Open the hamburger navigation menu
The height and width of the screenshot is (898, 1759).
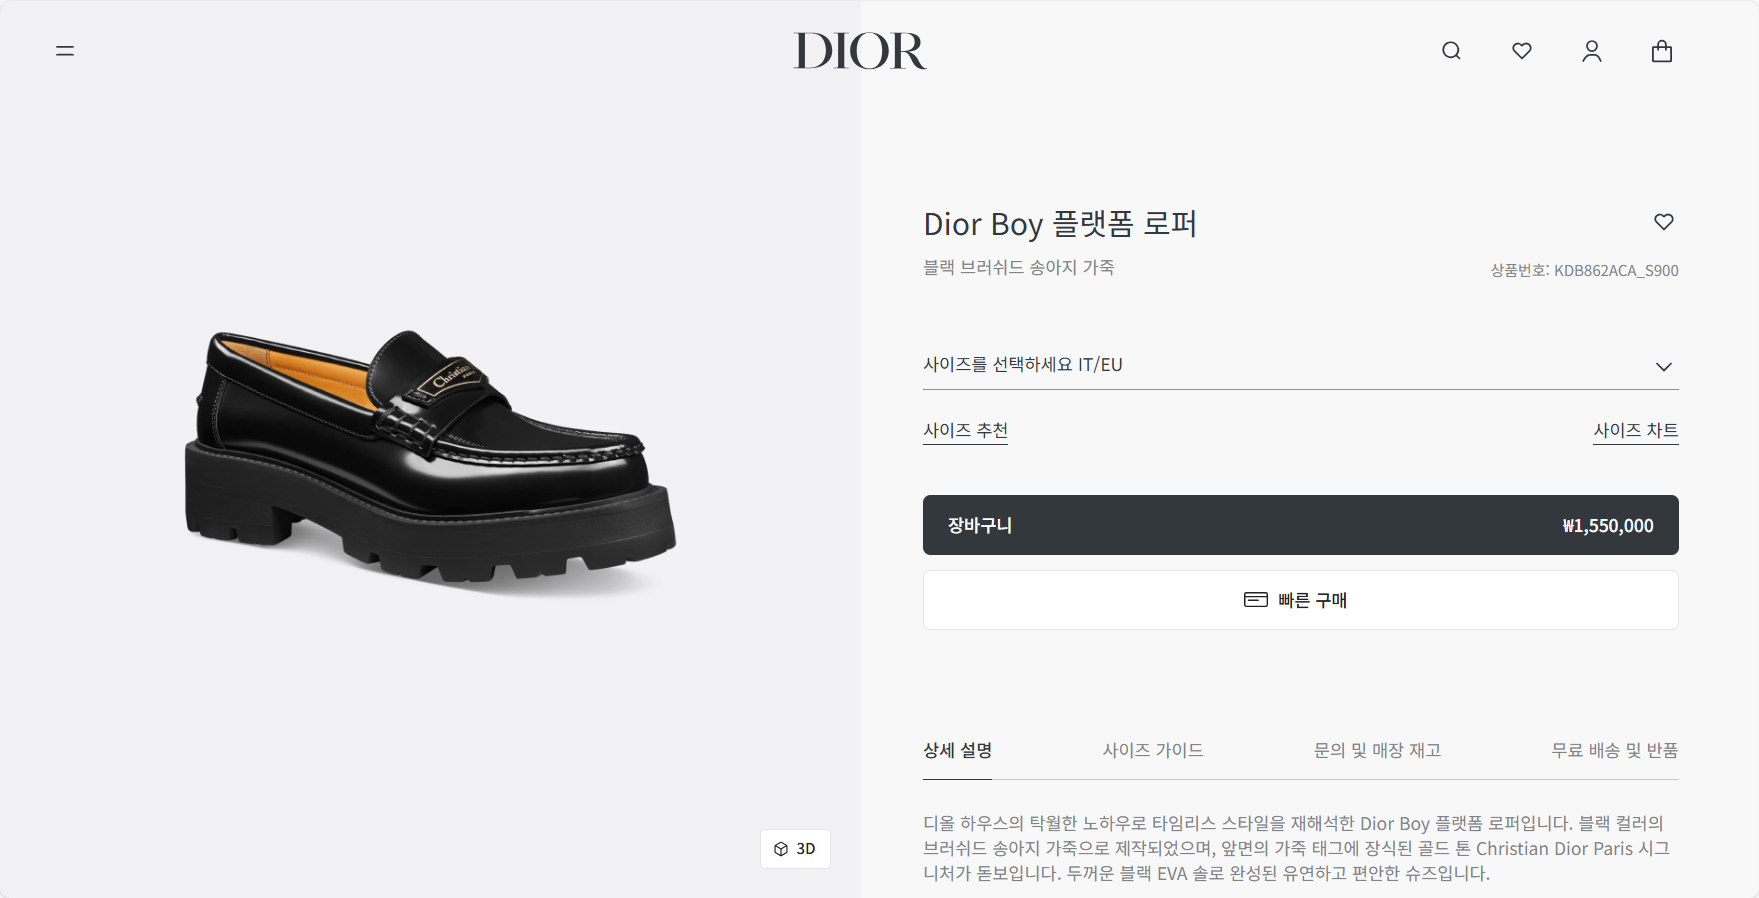point(65,51)
